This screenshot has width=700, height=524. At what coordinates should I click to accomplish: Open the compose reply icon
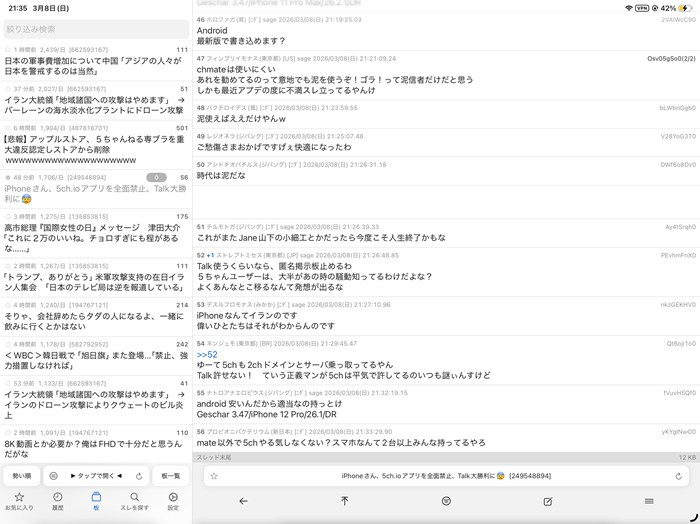(x=547, y=501)
